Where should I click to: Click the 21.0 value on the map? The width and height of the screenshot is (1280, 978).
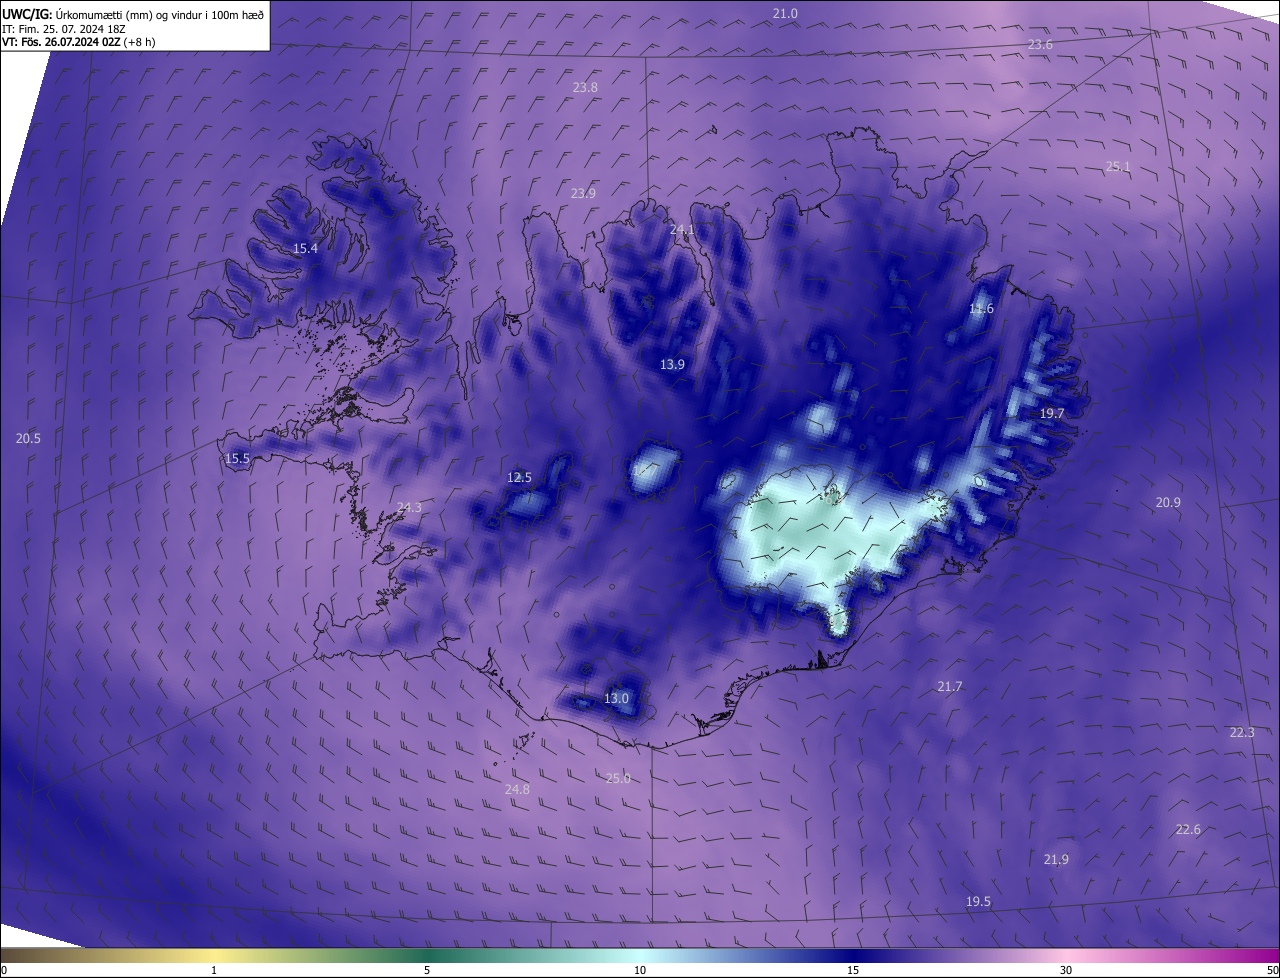coord(785,13)
